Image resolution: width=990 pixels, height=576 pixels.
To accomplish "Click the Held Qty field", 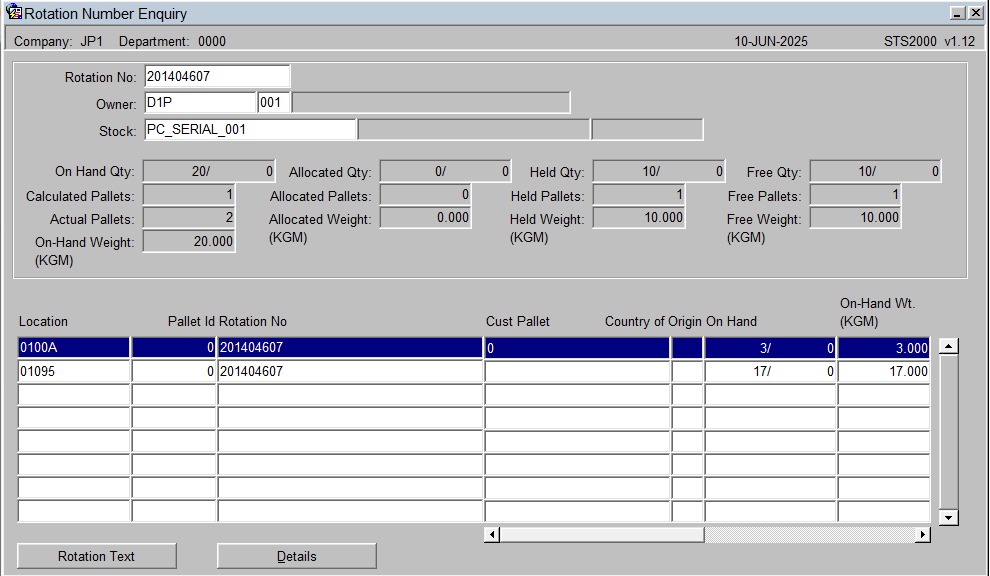I will coord(659,171).
